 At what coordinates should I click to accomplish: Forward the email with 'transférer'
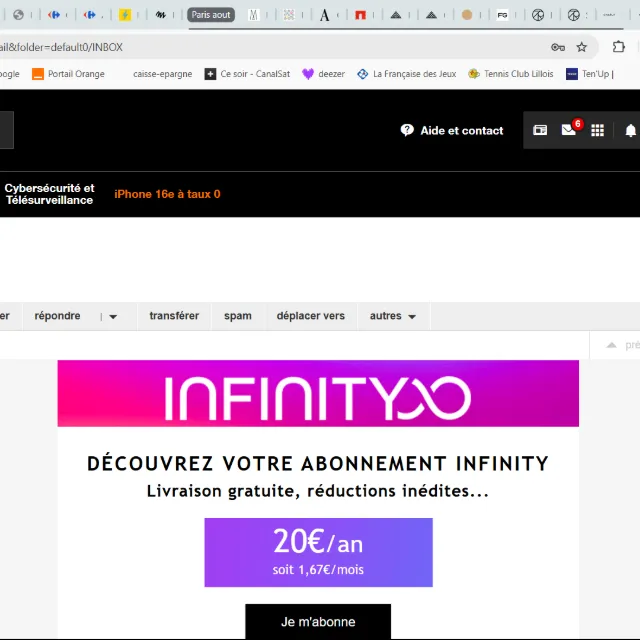pos(174,316)
